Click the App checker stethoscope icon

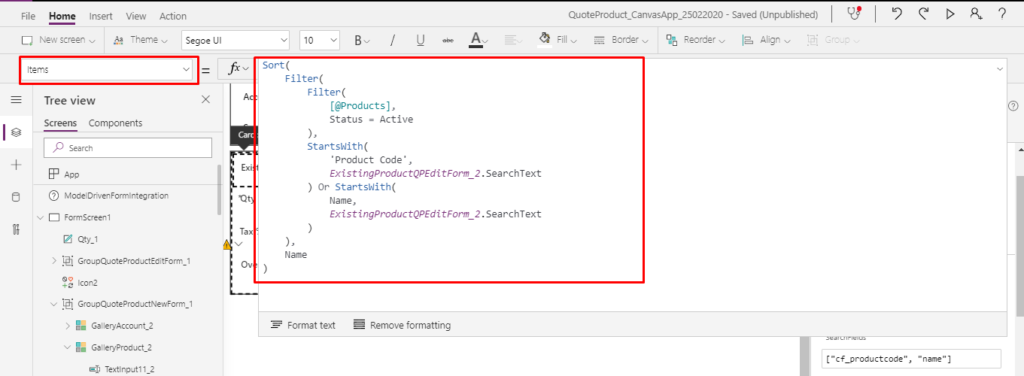click(854, 14)
